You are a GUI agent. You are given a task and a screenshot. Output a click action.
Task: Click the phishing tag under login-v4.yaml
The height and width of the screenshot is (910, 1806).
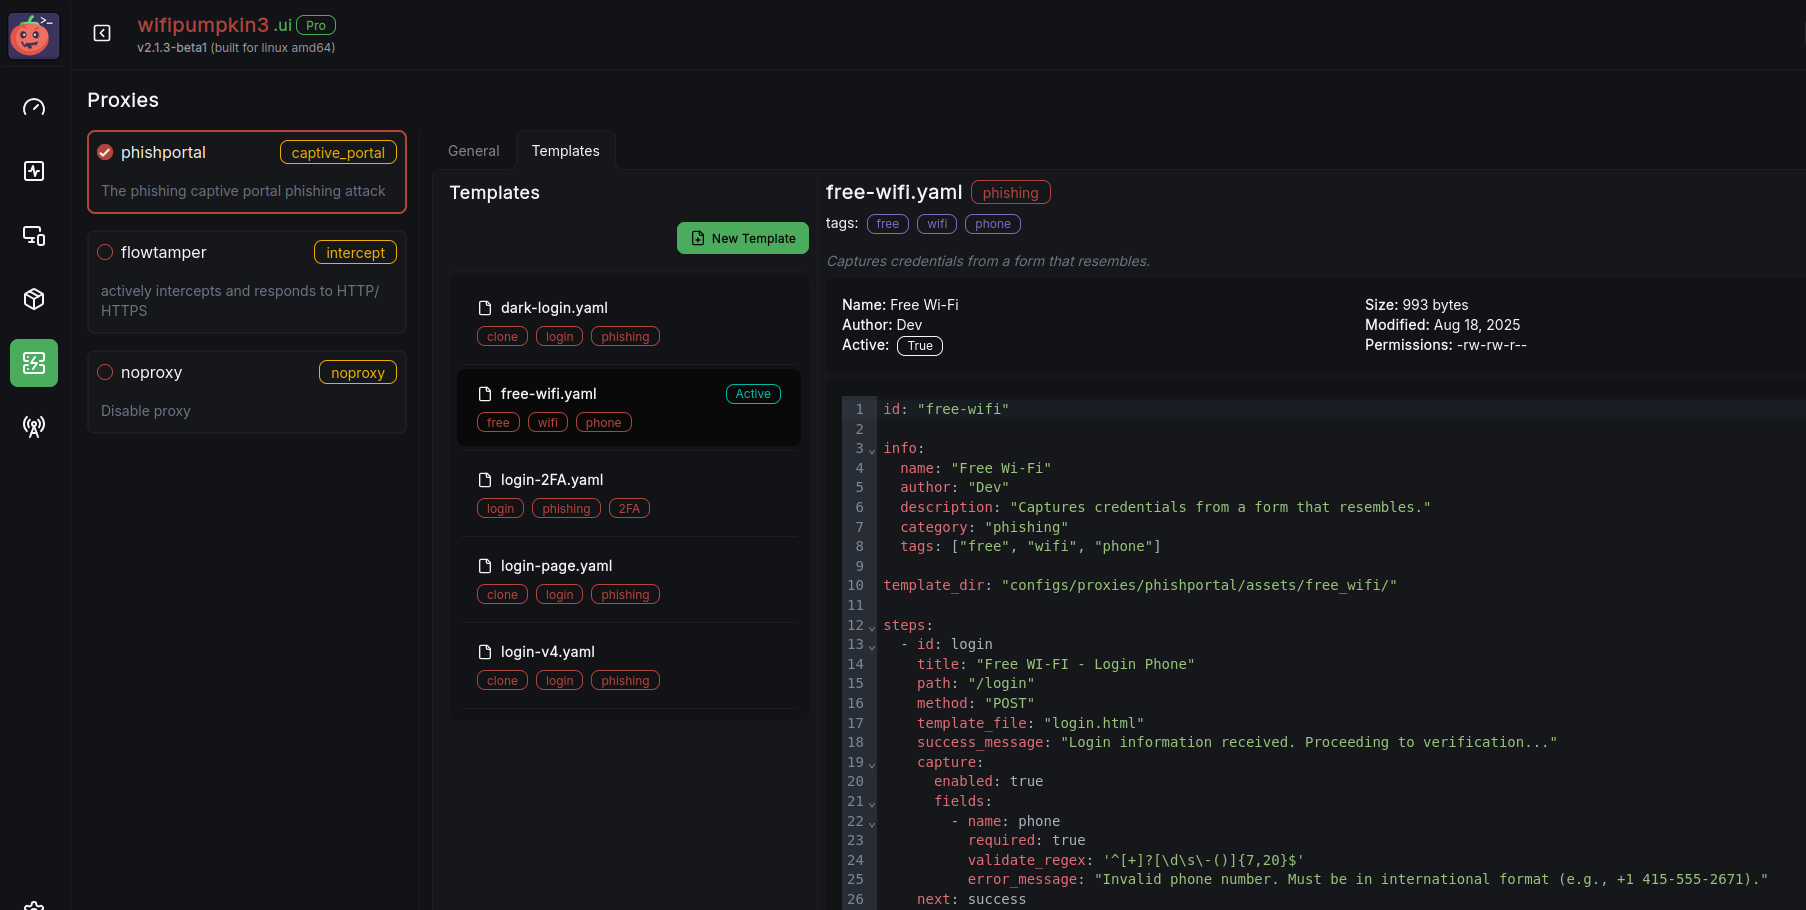625,681
